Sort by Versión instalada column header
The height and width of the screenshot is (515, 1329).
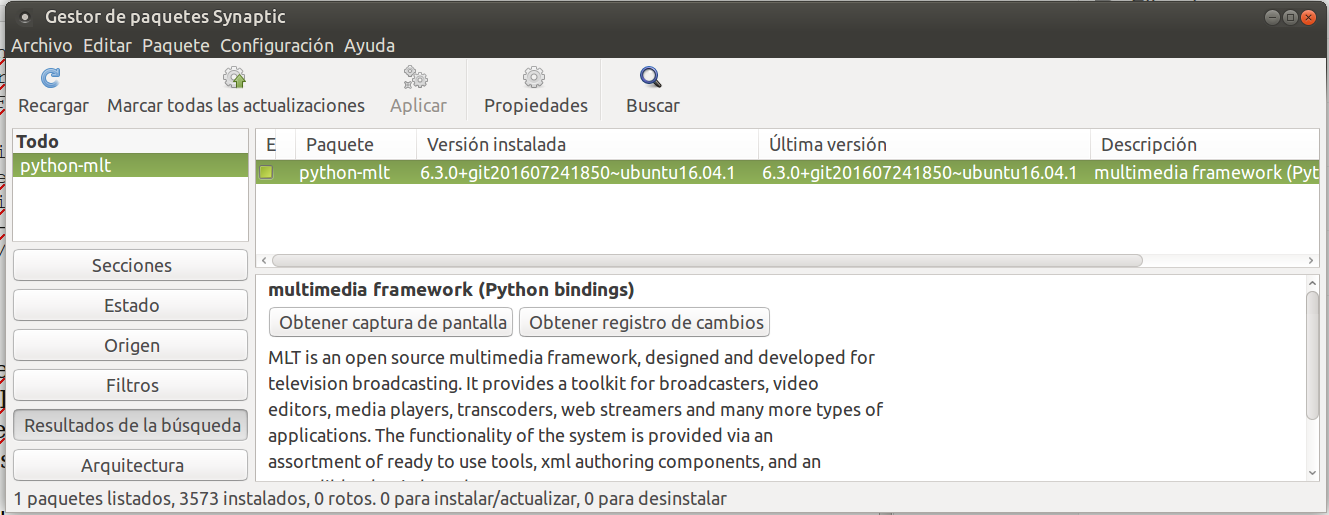click(587, 145)
